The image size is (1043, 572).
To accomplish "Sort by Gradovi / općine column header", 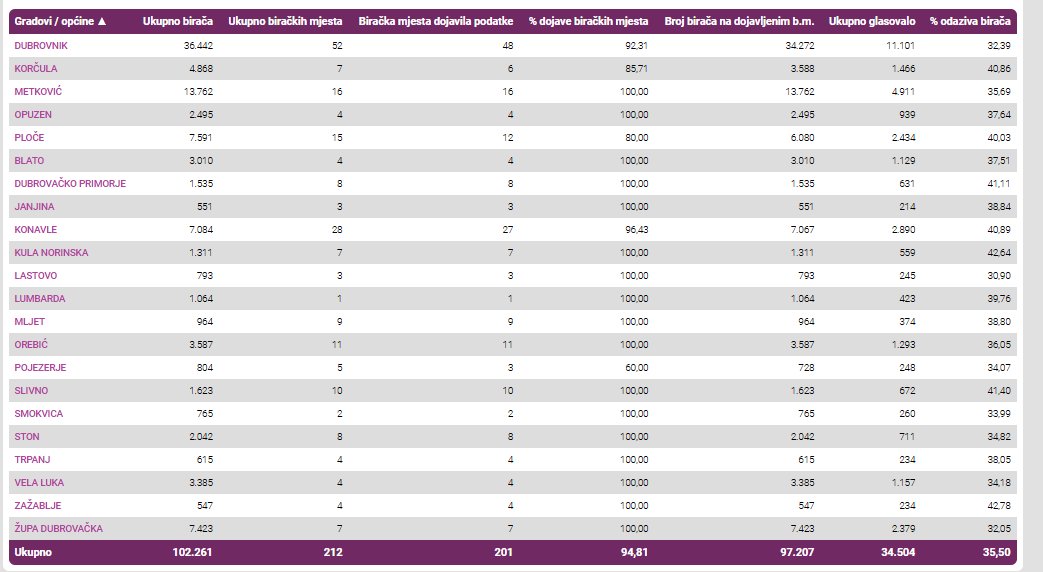I will coord(60,21).
